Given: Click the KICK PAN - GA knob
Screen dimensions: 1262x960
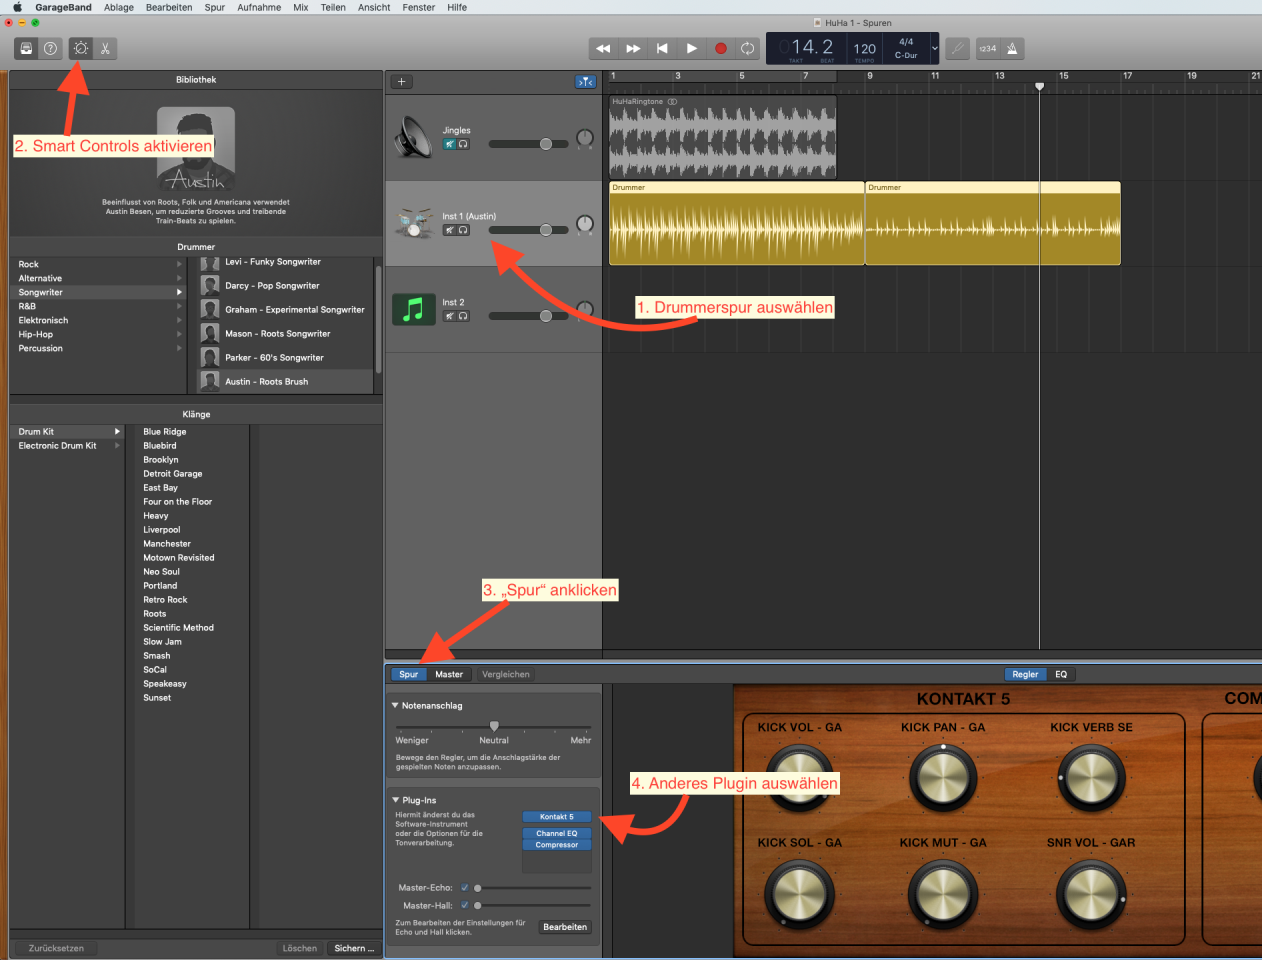Looking at the screenshot, I should [942, 777].
